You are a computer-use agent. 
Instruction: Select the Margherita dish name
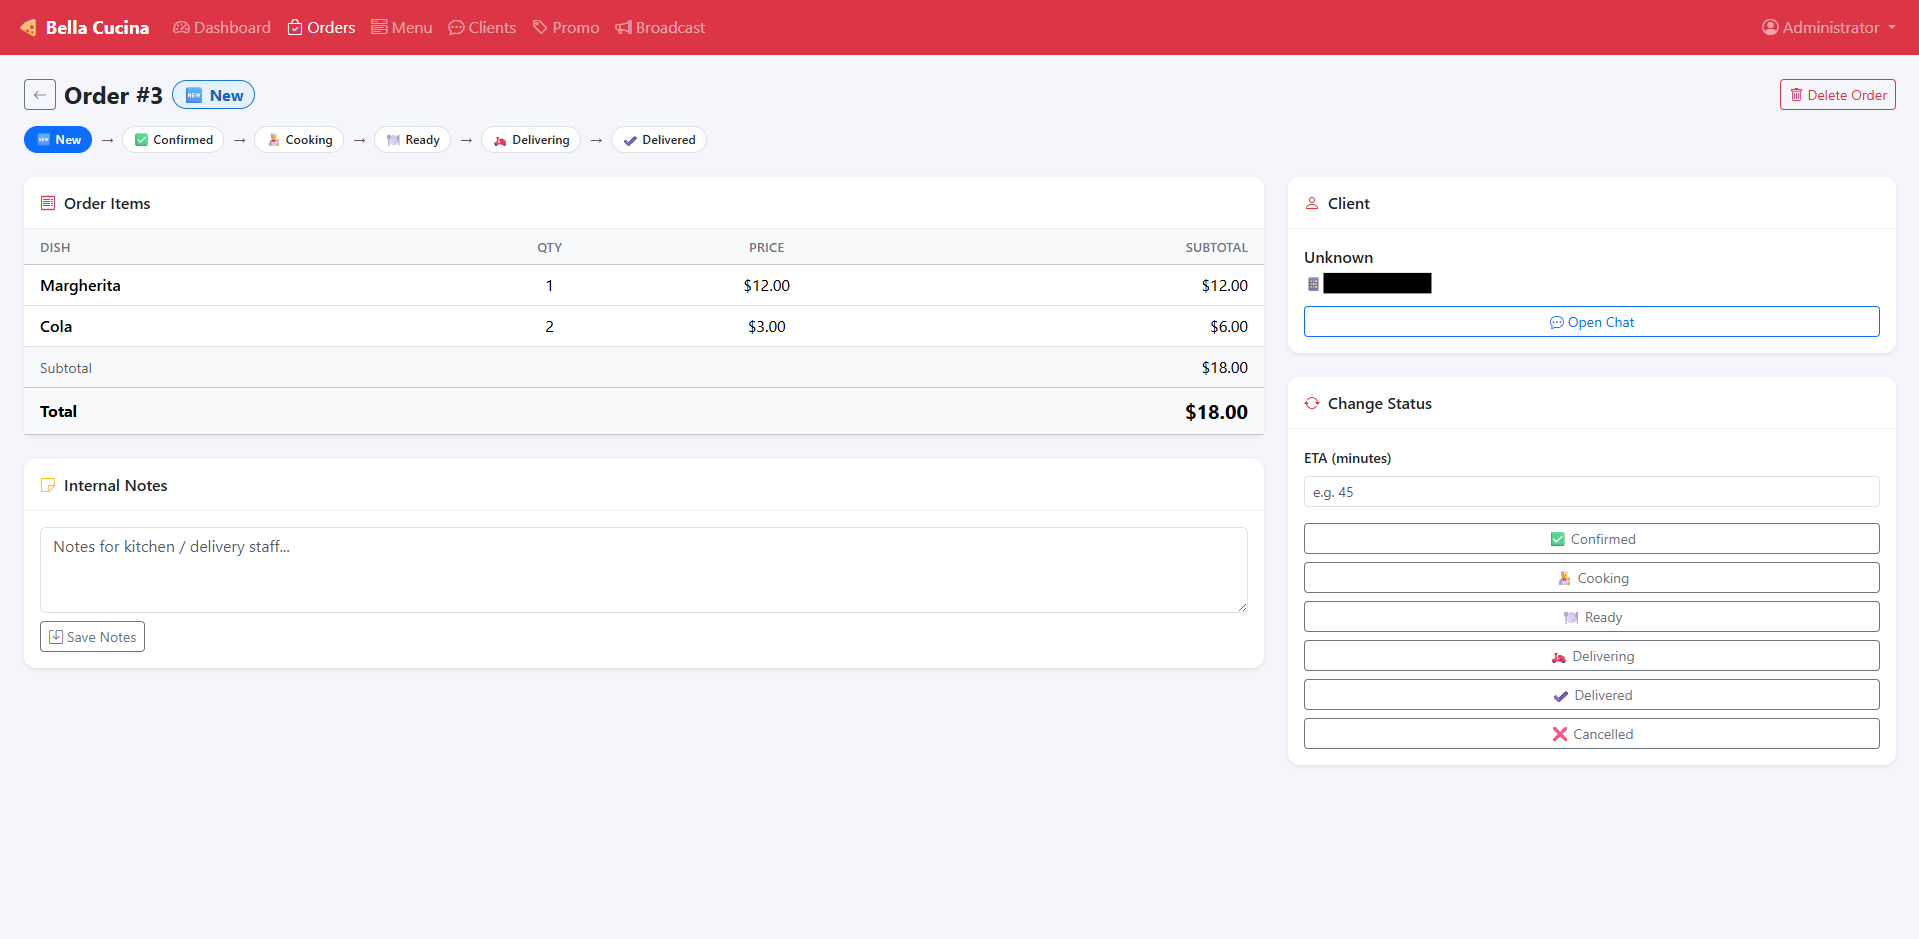(x=80, y=285)
